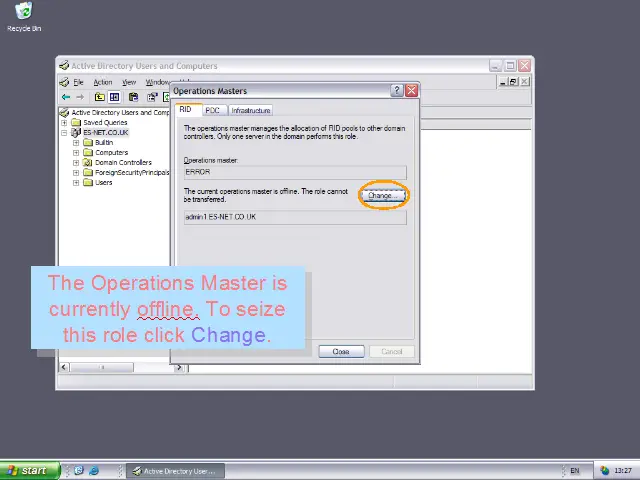Open the Window menu
Viewport: 640px width, 480px height.
158,82
